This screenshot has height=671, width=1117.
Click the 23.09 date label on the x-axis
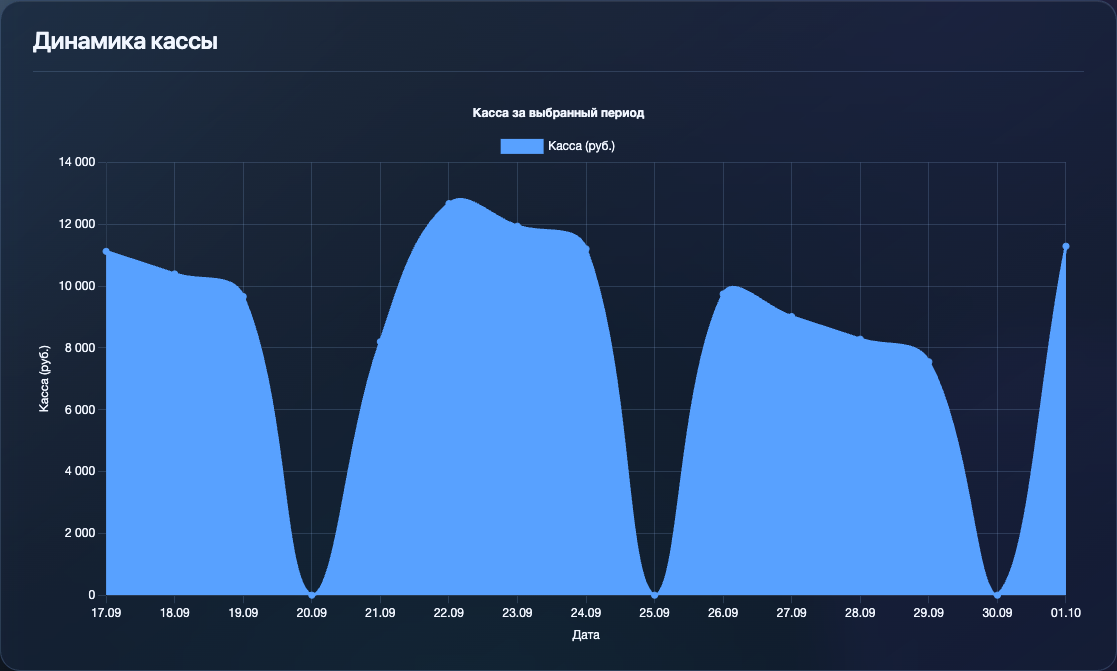click(x=517, y=613)
